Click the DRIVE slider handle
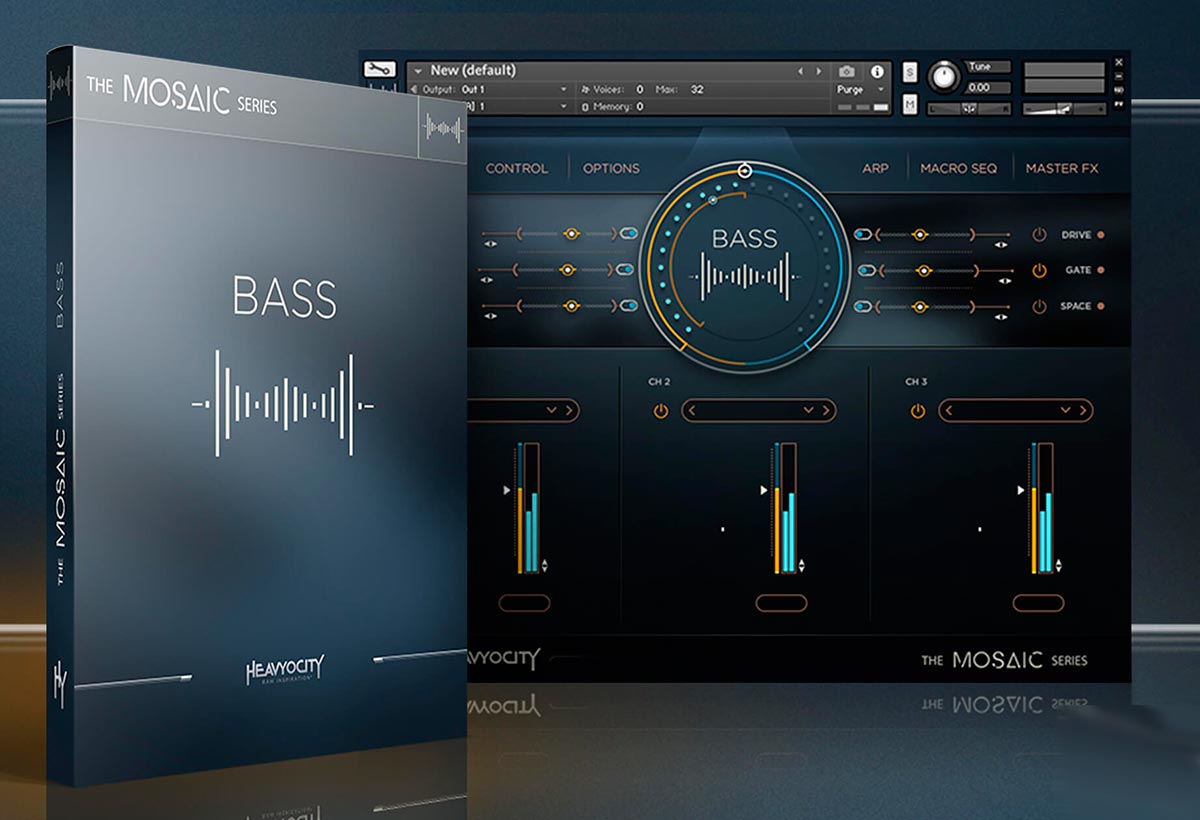Image resolution: width=1200 pixels, height=820 pixels. click(x=920, y=234)
